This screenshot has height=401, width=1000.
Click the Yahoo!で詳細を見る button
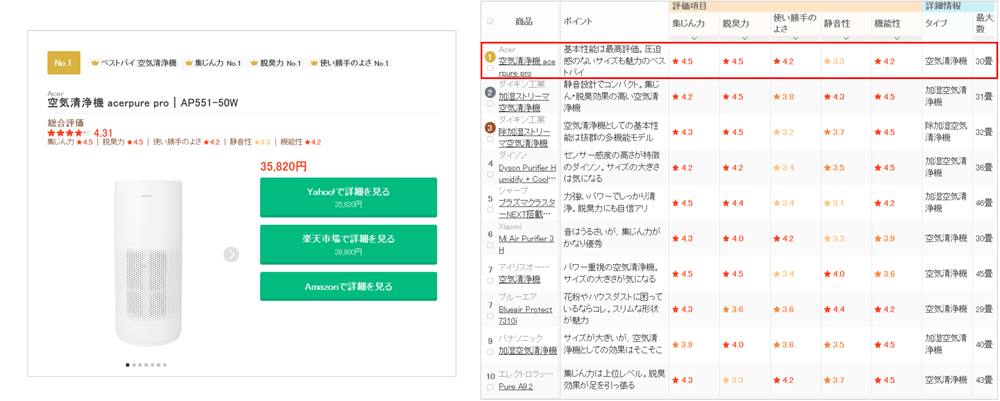[348, 198]
